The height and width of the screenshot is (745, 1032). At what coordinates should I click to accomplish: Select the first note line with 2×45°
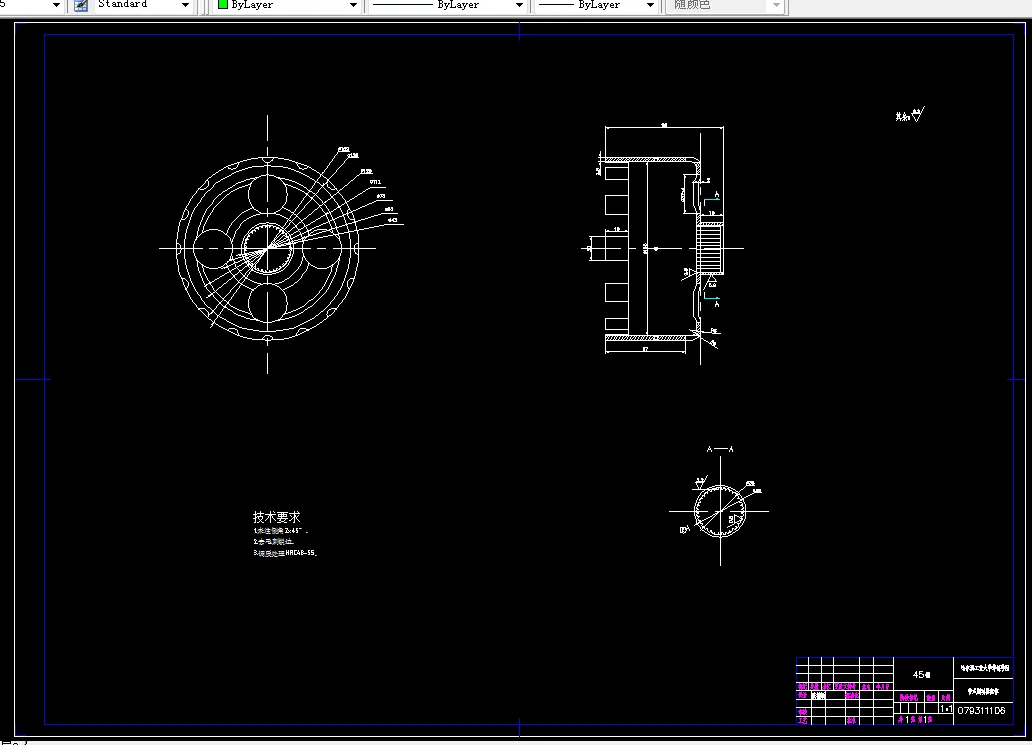pos(280,530)
